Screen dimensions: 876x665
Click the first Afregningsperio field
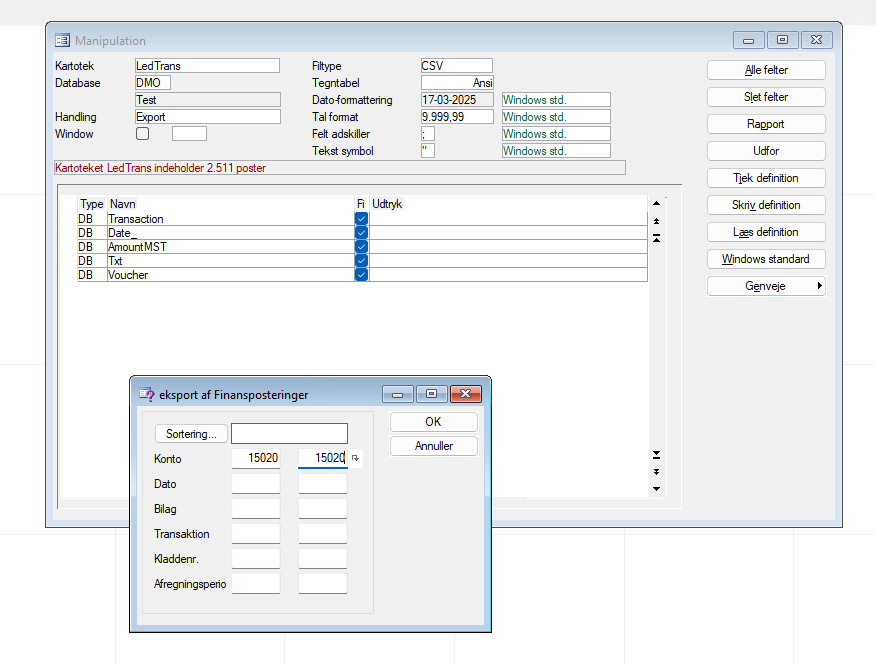[256, 584]
